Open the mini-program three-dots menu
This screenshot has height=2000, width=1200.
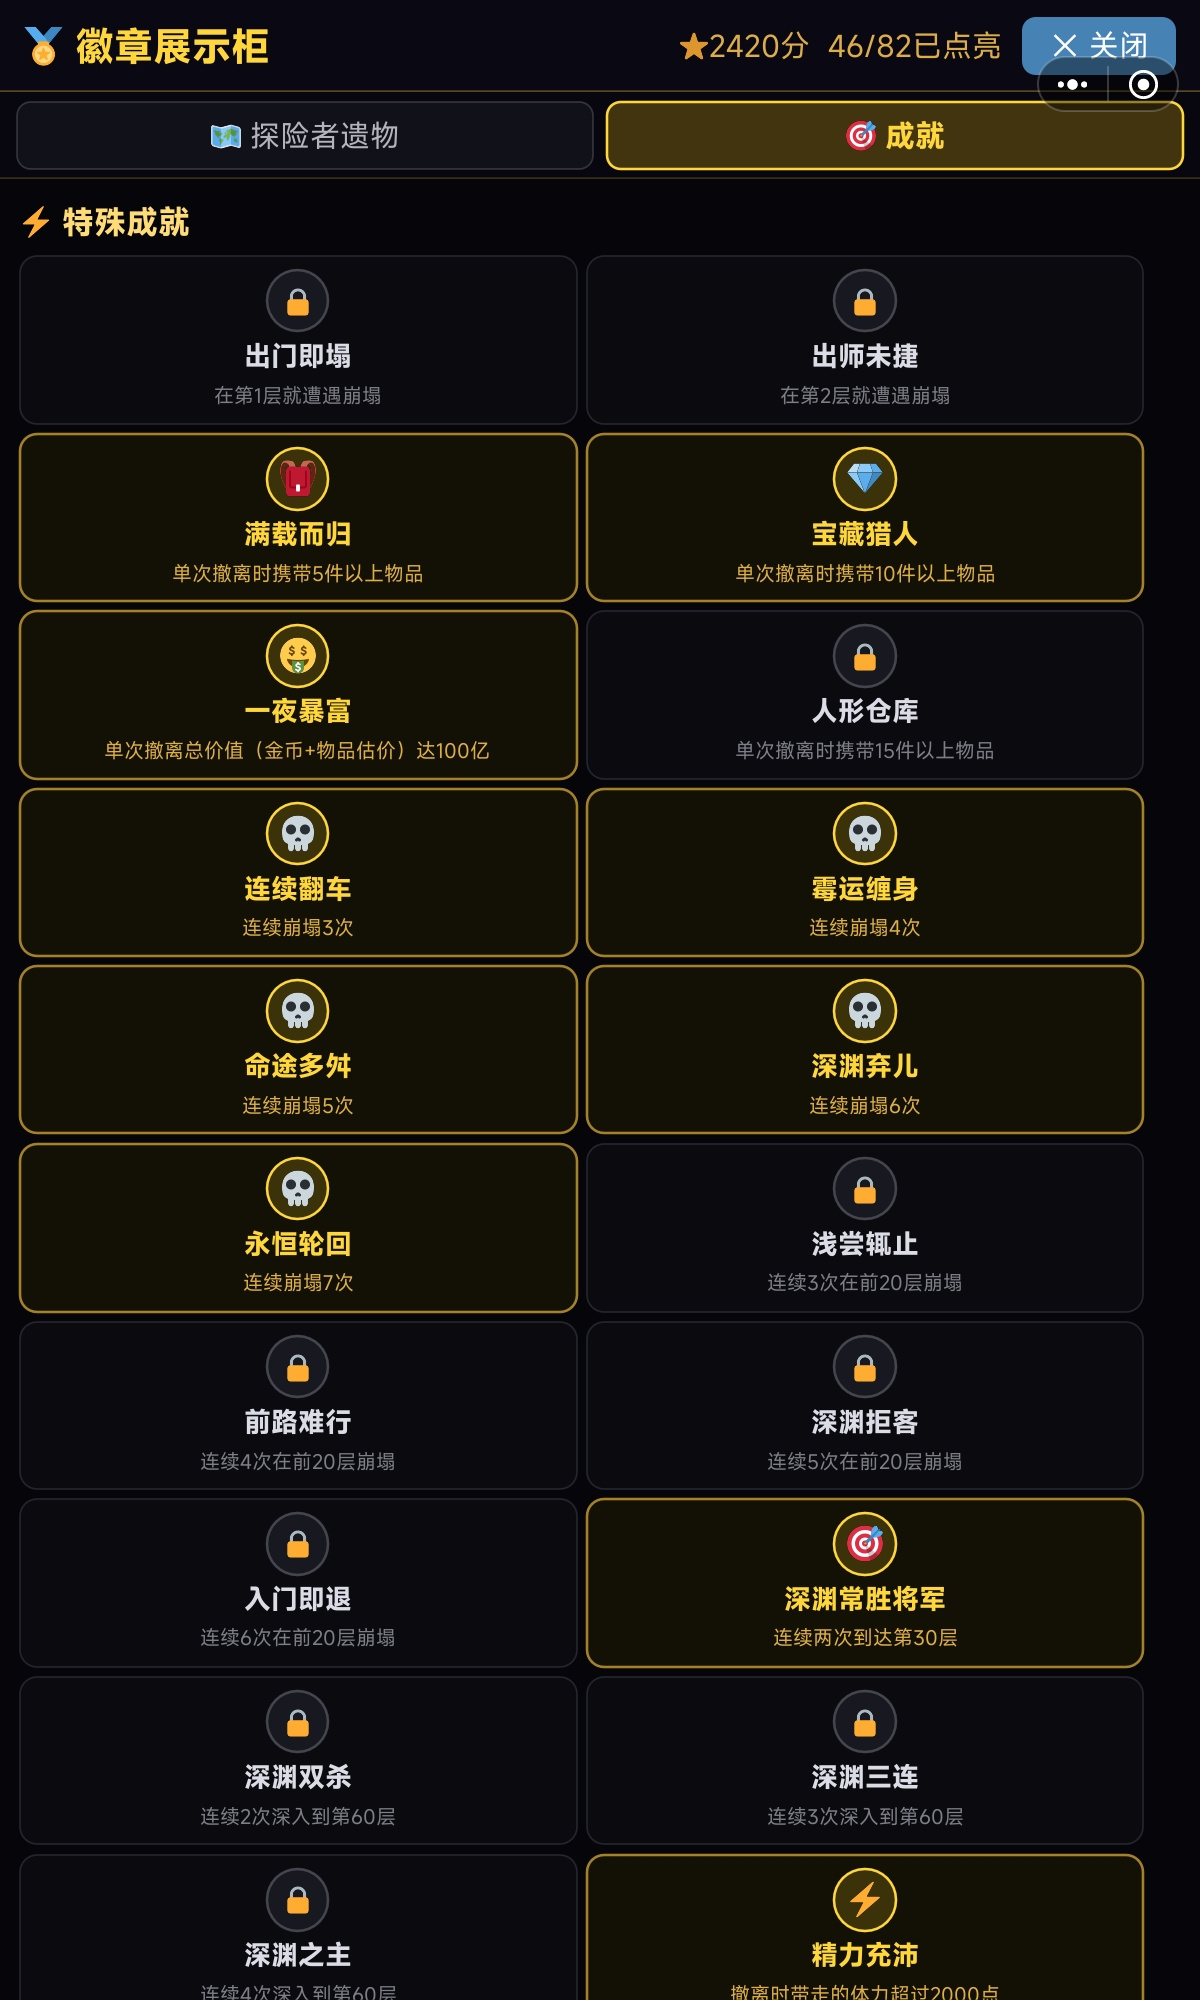[1072, 85]
